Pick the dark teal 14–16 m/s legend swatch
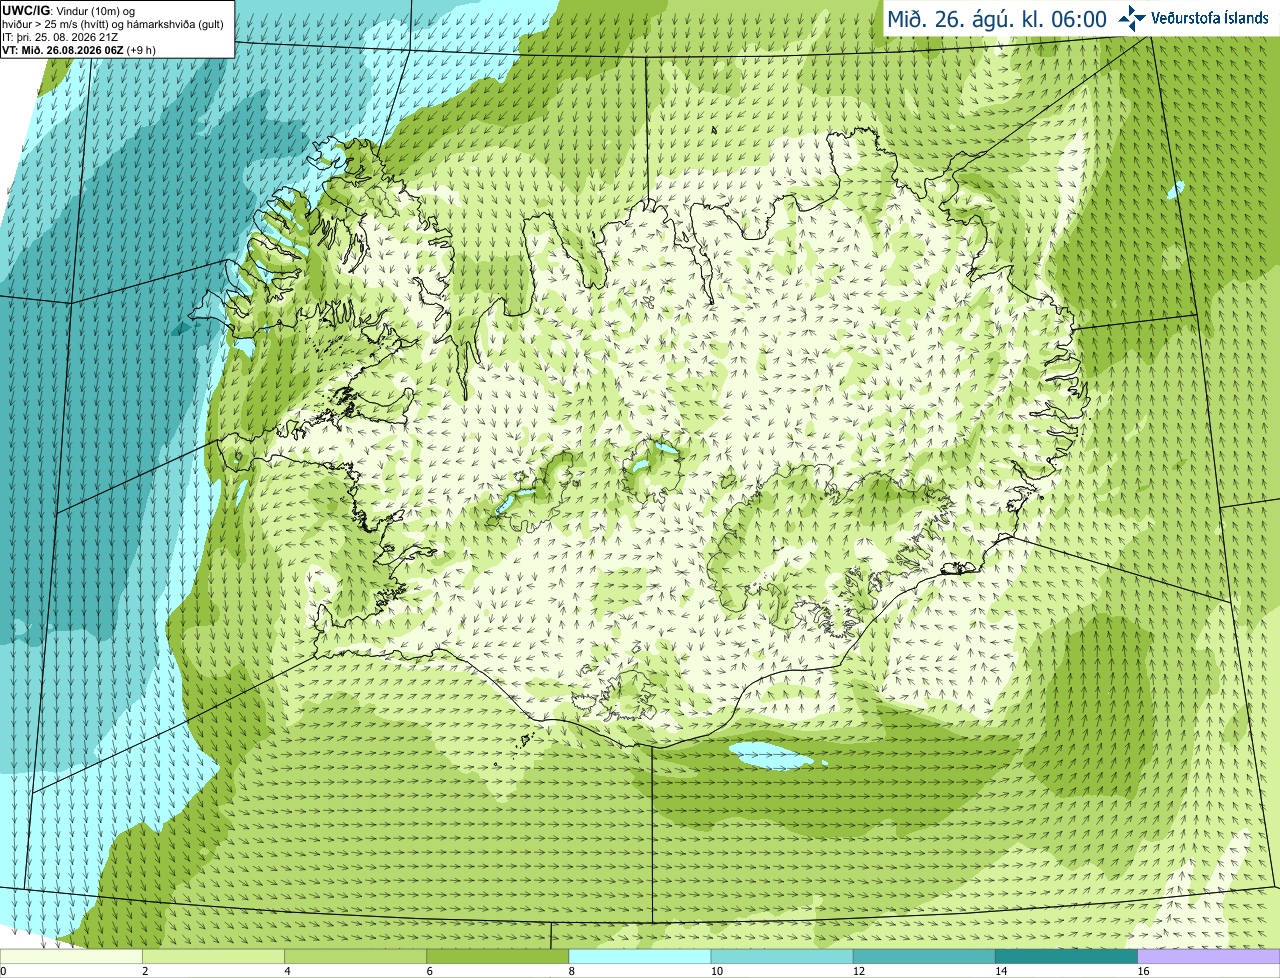1280x978 pixels. pos(1066,957)
